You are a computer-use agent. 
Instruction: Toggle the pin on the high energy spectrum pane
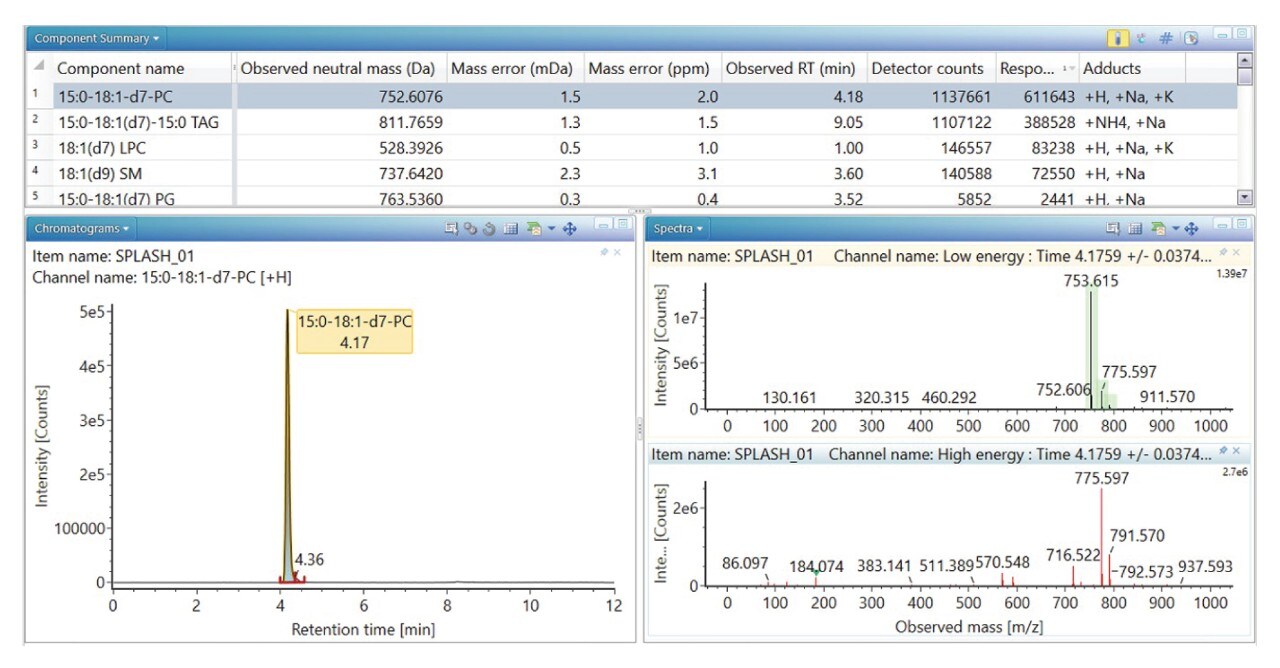click(1224, 450)
